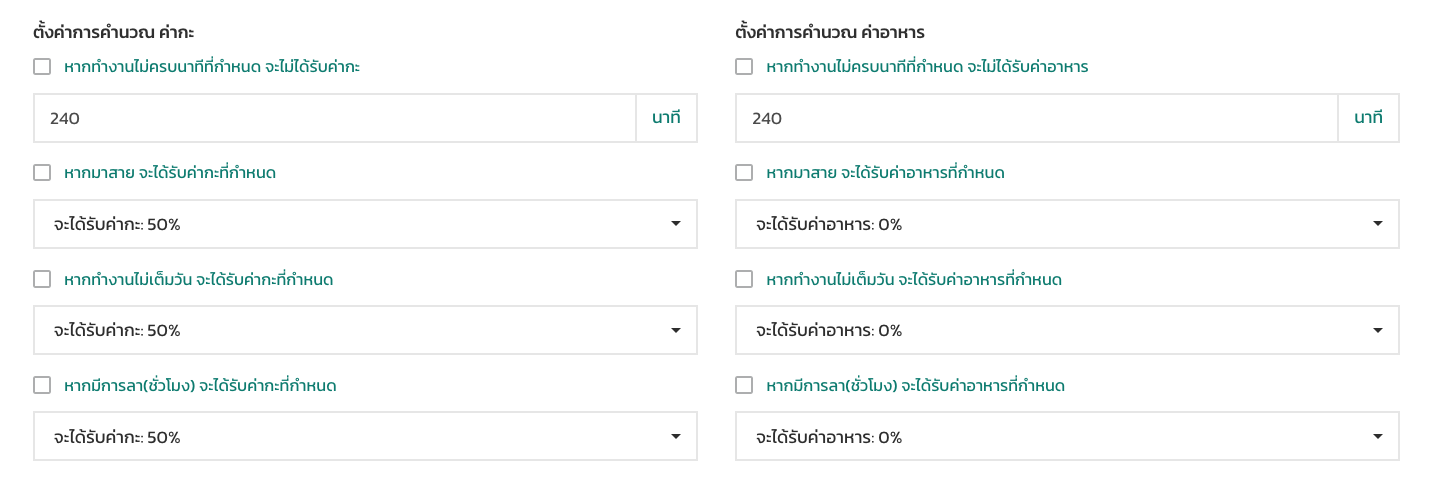1431x481 pixels.
Task: Expand incomplete-day meal allowance 0% dropdown
Action: 1067,330
